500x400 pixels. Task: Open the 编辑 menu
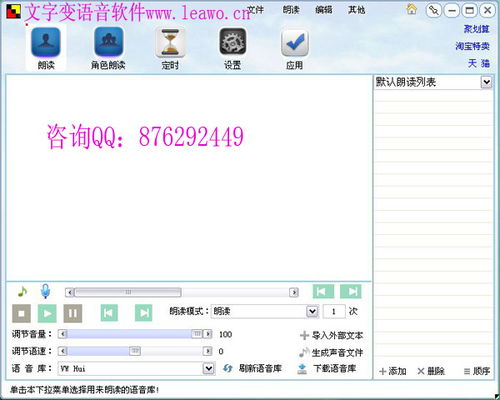click(324, 10)
